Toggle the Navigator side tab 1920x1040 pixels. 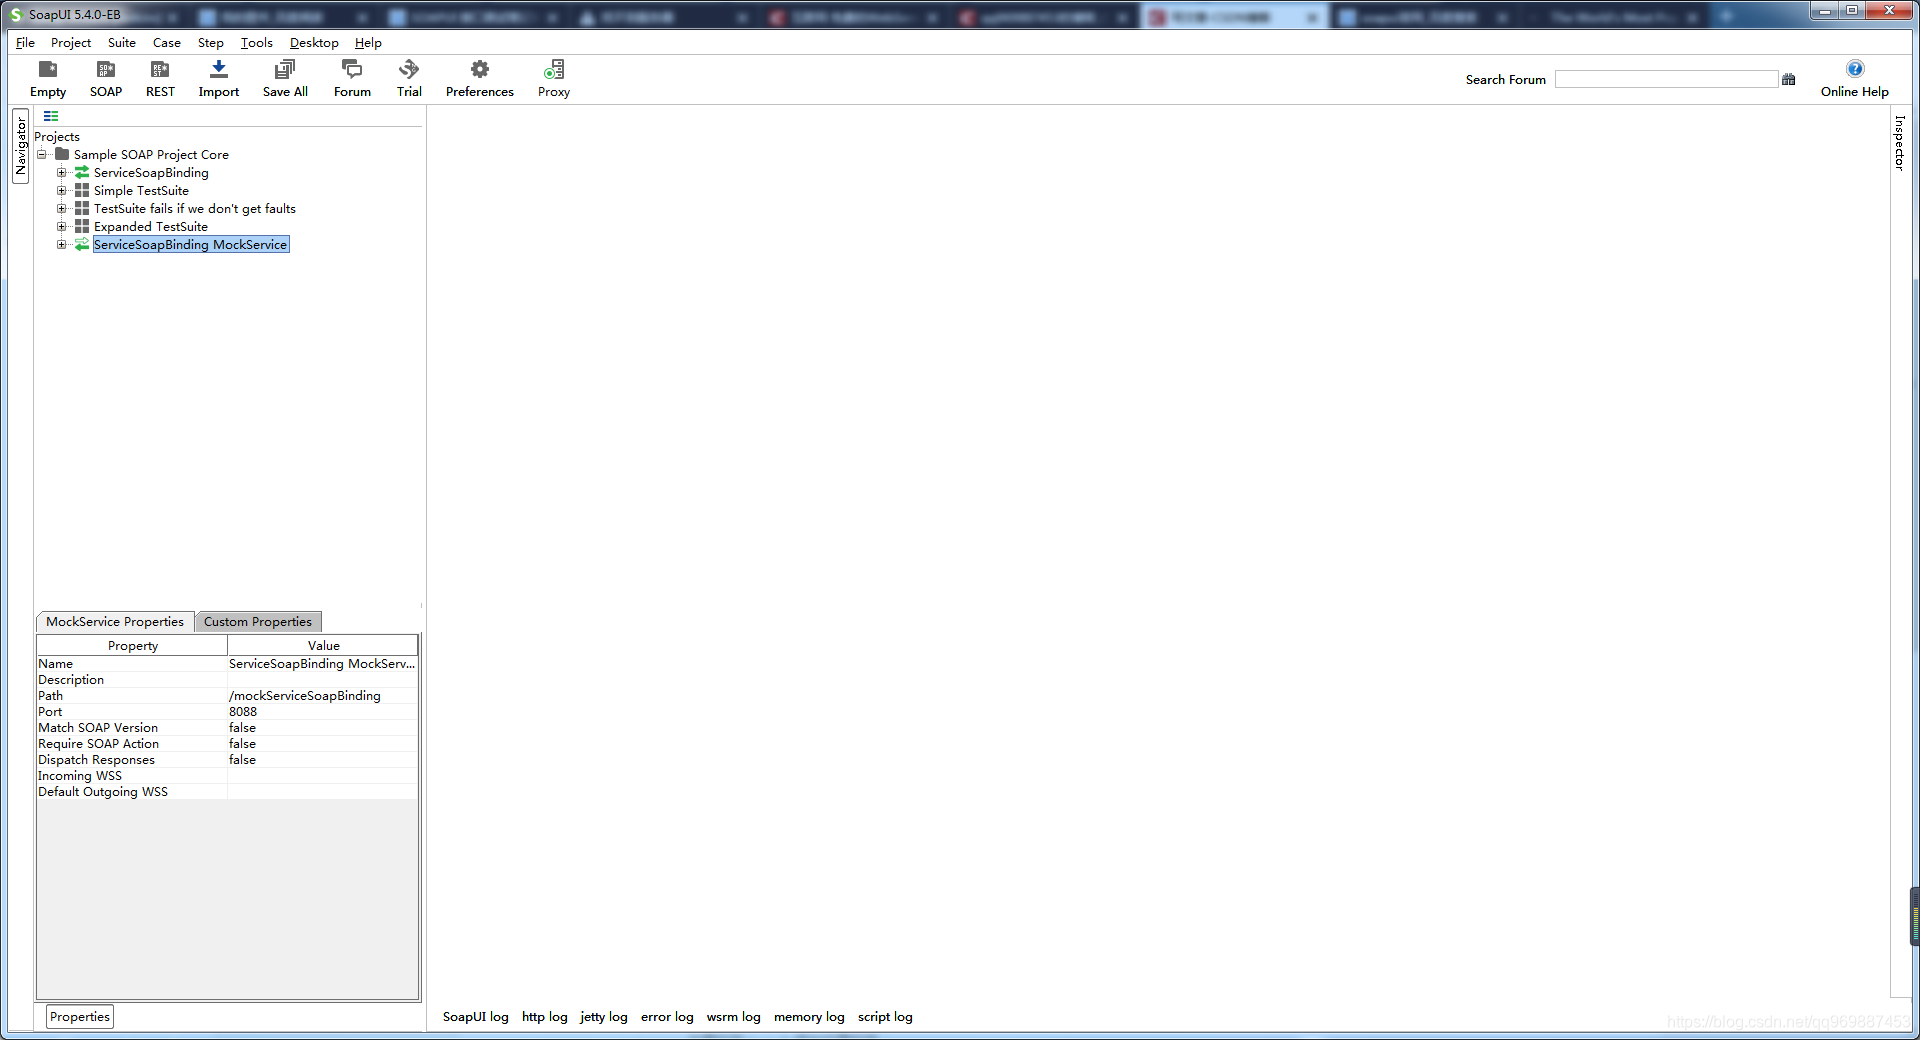20,146
